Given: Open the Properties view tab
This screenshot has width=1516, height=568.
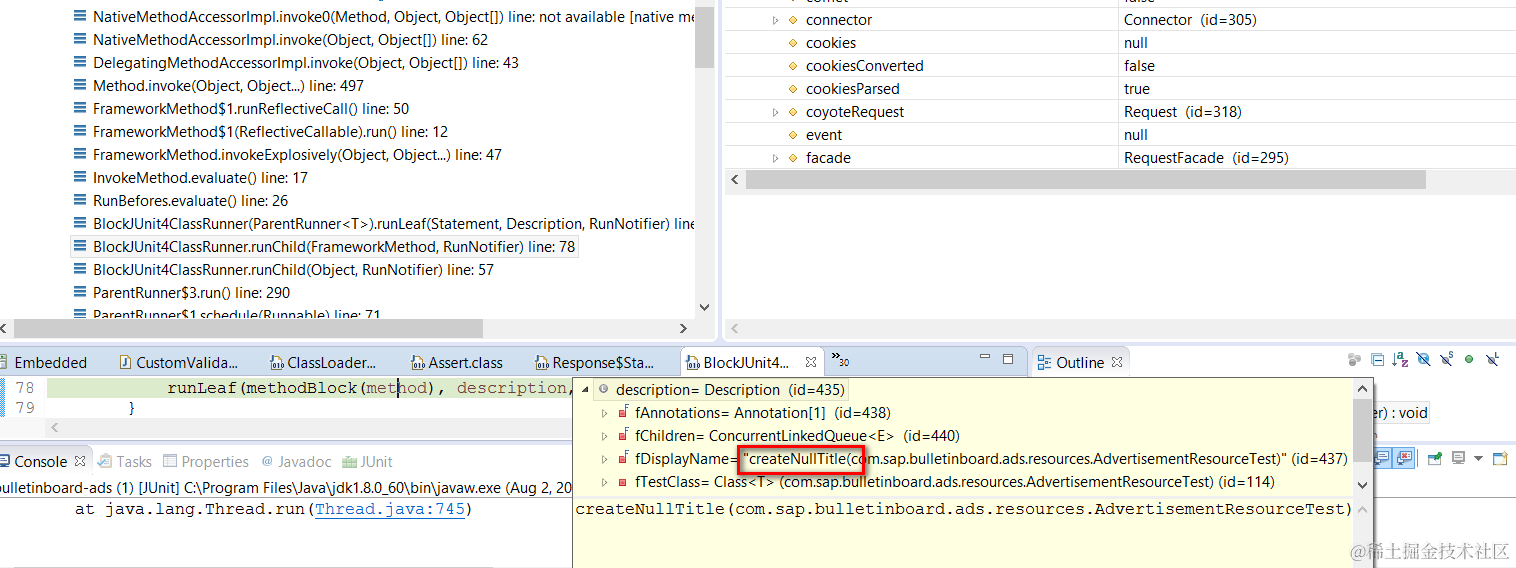Looking at the screenshot, I should [x=206, y=462].
